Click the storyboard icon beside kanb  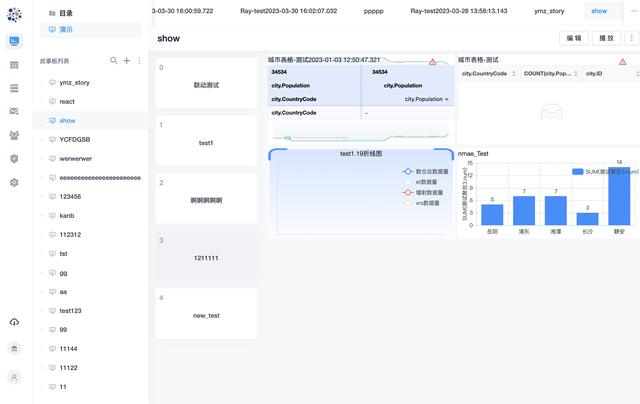click(52, 215)
